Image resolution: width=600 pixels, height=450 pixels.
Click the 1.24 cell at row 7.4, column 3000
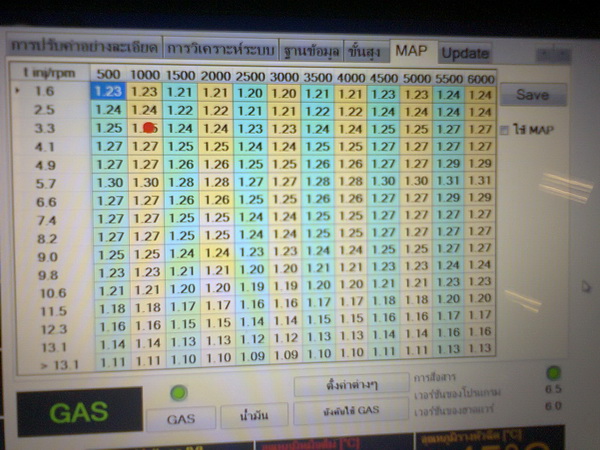pyautogui.click(x=285, y=217)
